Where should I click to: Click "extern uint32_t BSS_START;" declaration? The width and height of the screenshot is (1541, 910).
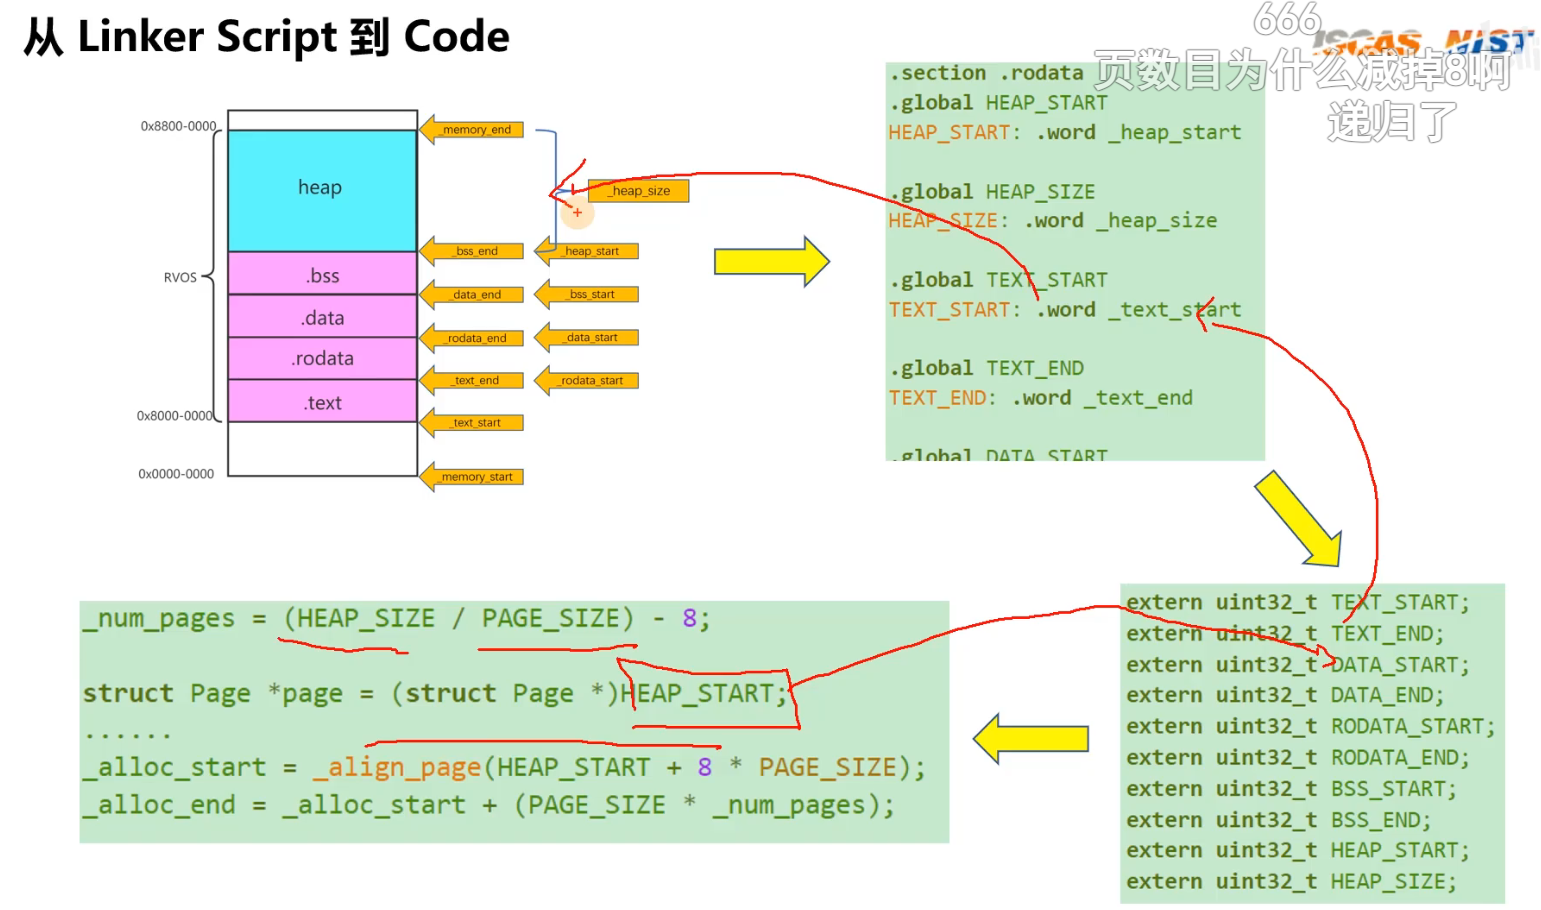pos(1291,788)
